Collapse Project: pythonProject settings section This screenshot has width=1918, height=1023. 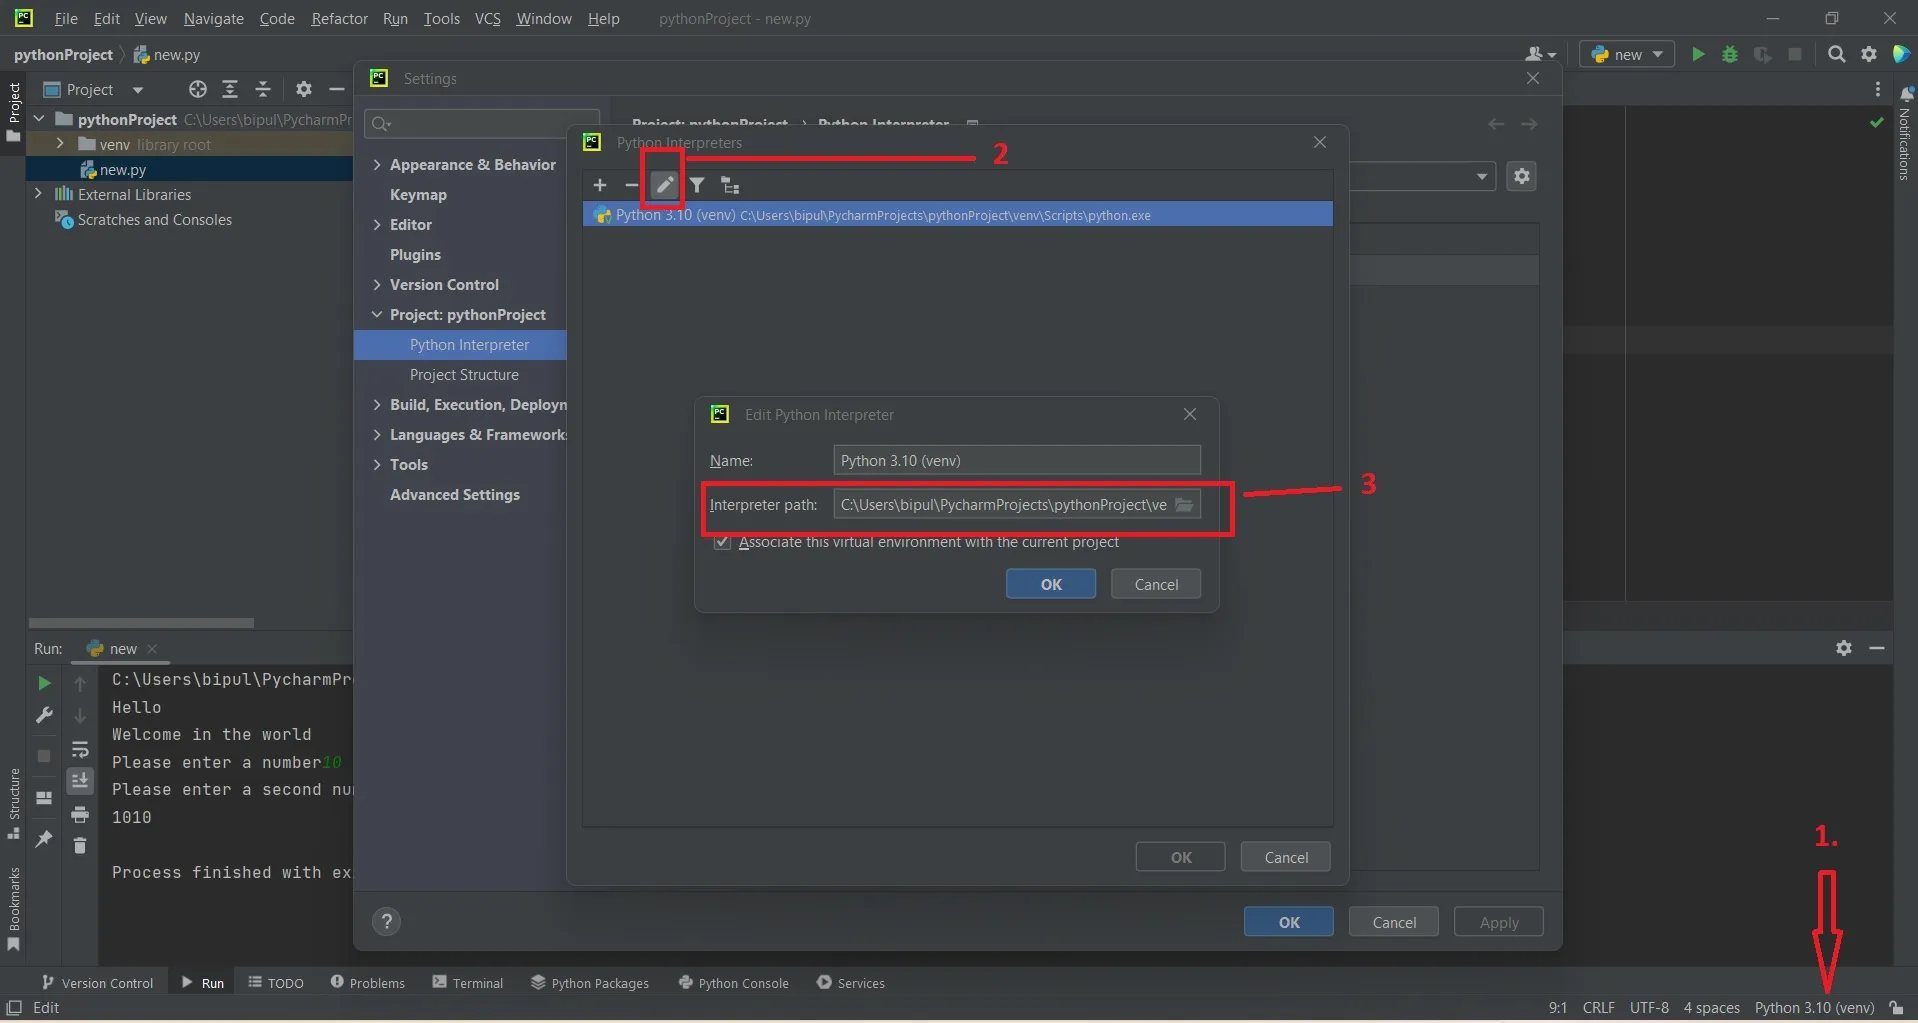click(x=377, y=315)
